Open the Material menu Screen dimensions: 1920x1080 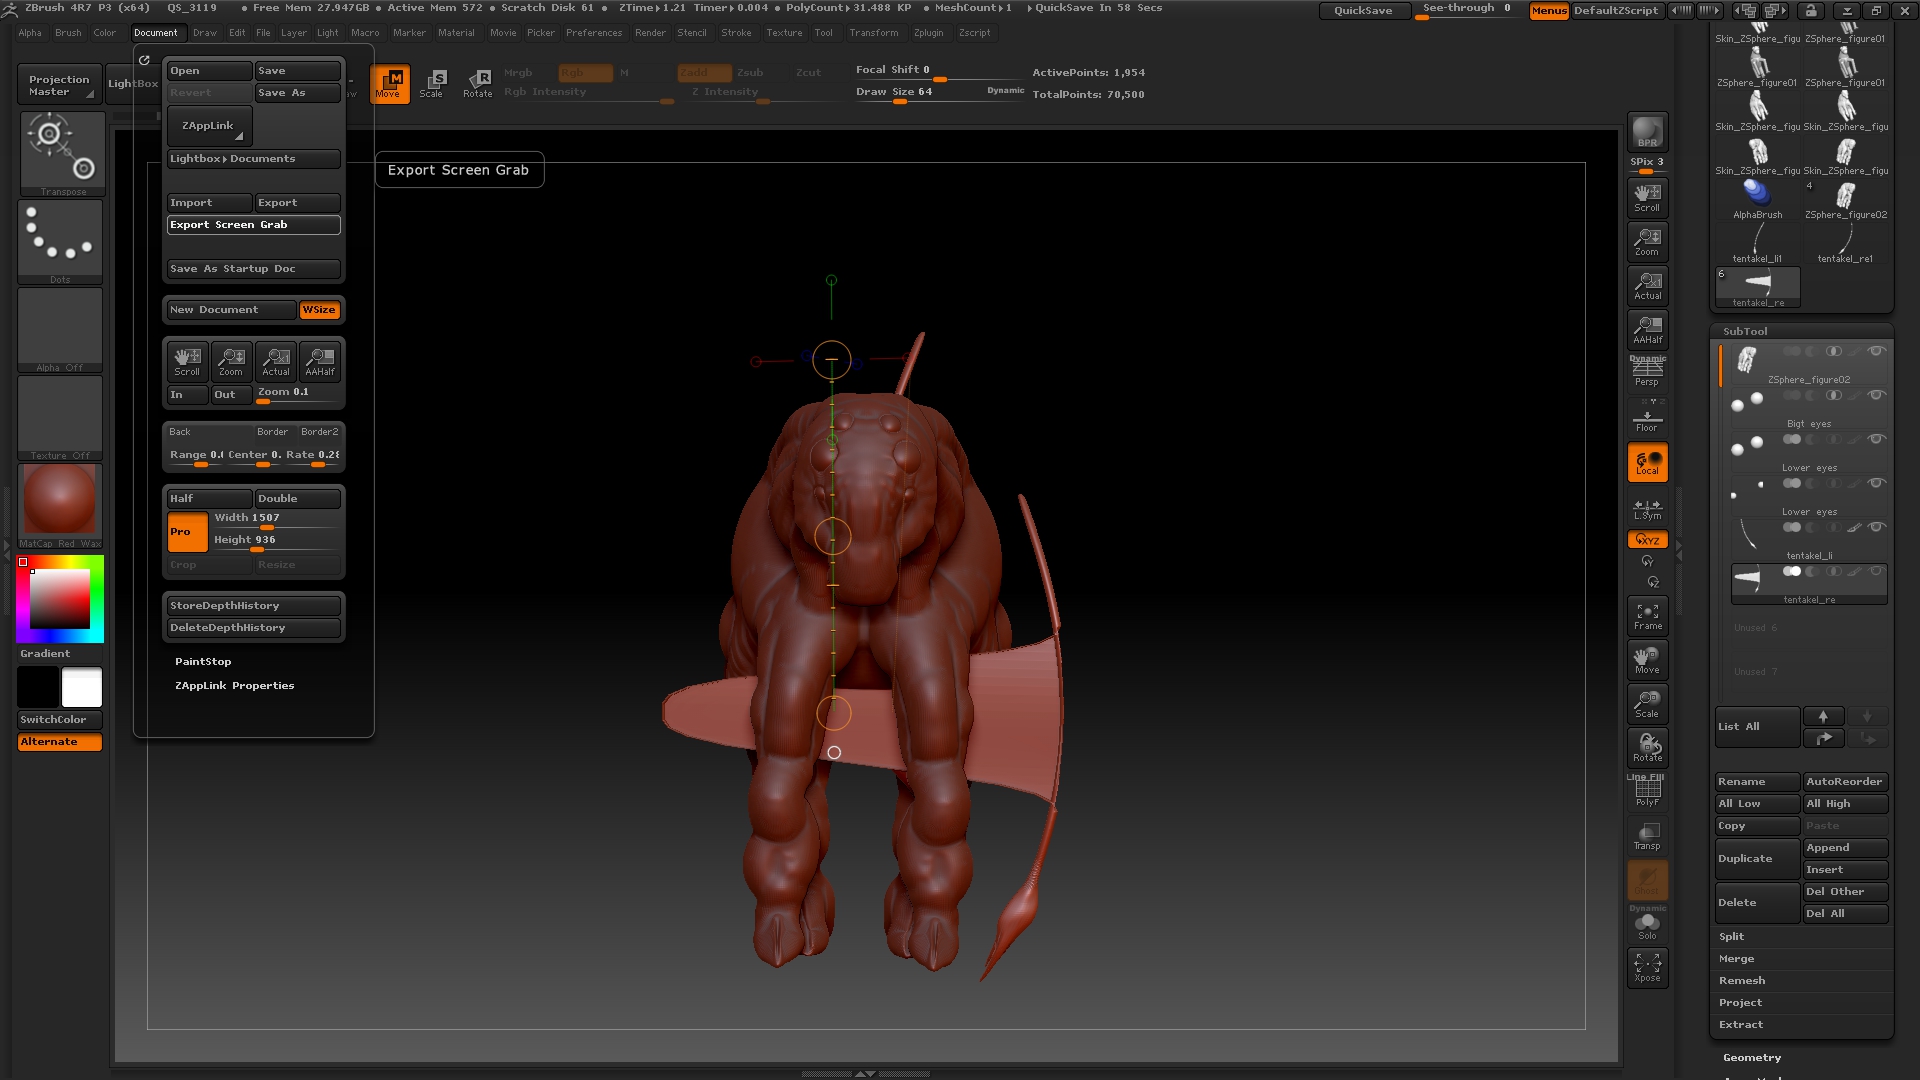[456, 33]
